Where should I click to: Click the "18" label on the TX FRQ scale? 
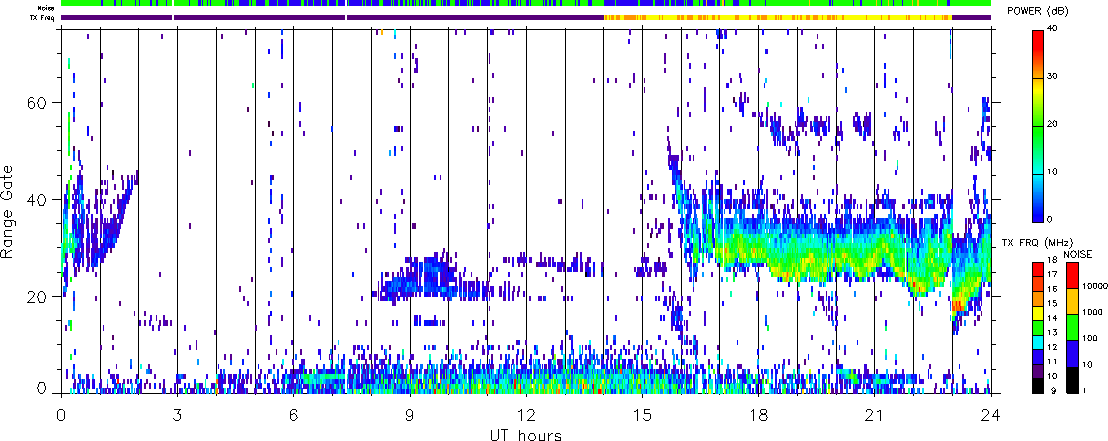(1052, 260)
